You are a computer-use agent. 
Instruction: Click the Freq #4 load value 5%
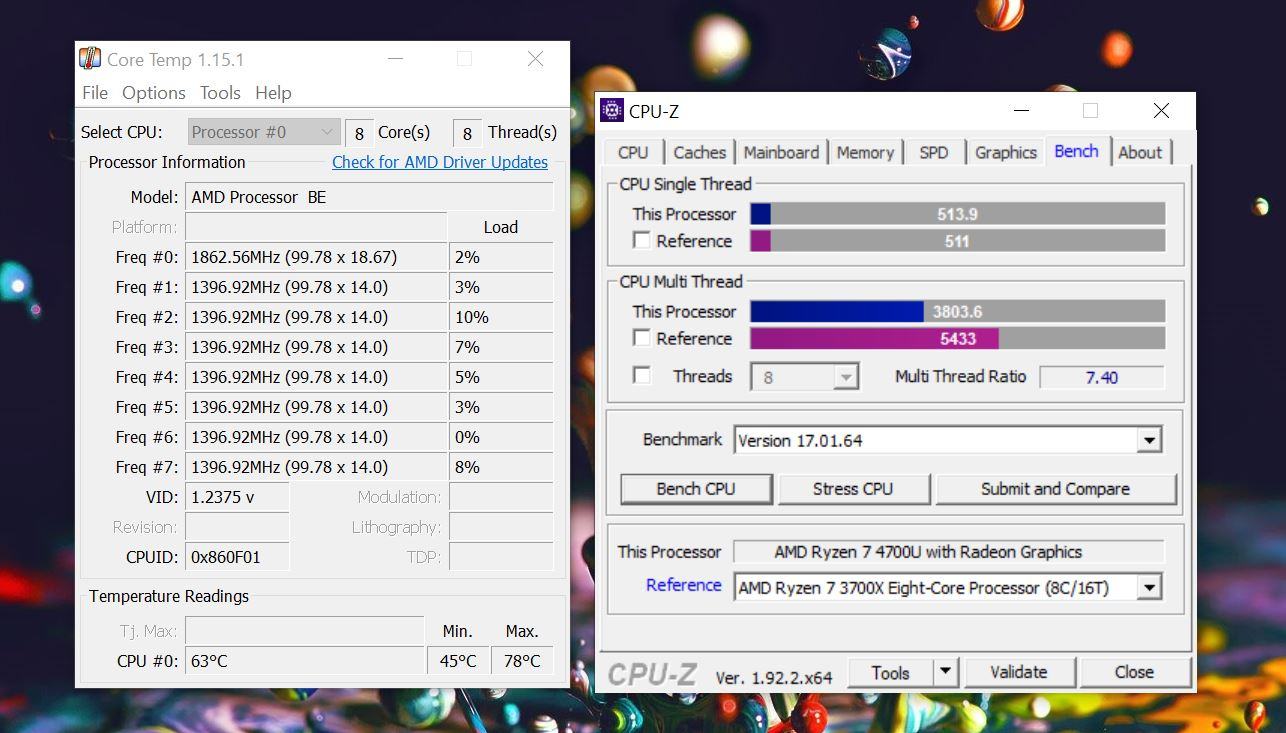pos(501,377)
